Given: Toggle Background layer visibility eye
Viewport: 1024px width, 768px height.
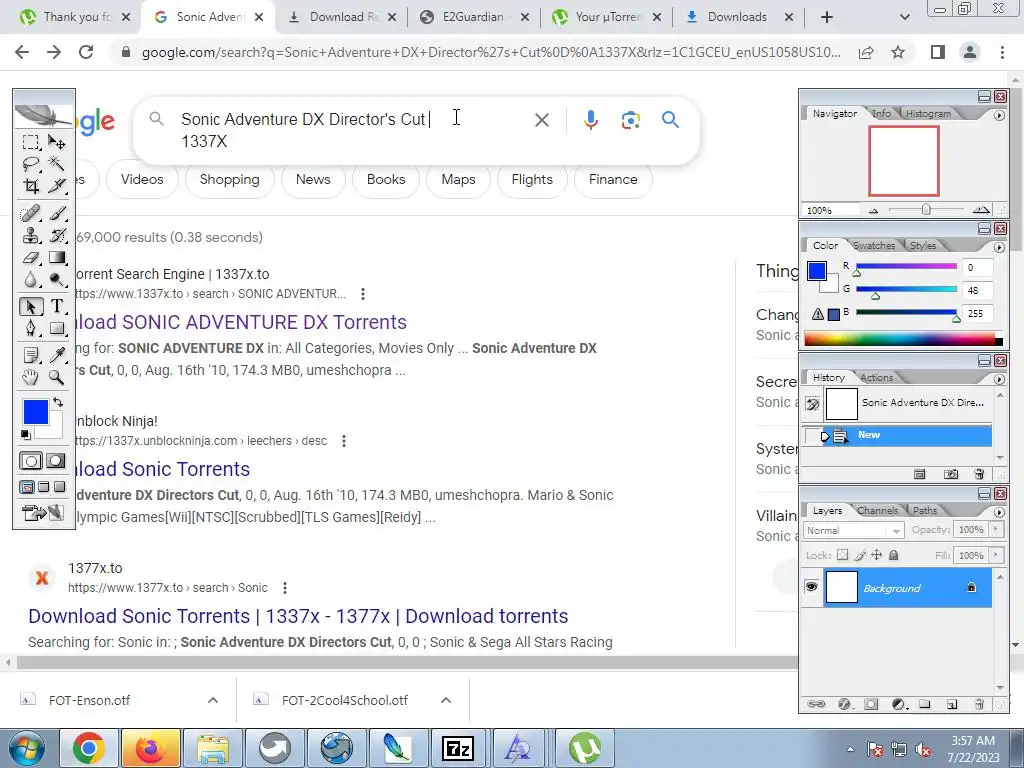Looking at the screenshot, I should pos(811,586).
